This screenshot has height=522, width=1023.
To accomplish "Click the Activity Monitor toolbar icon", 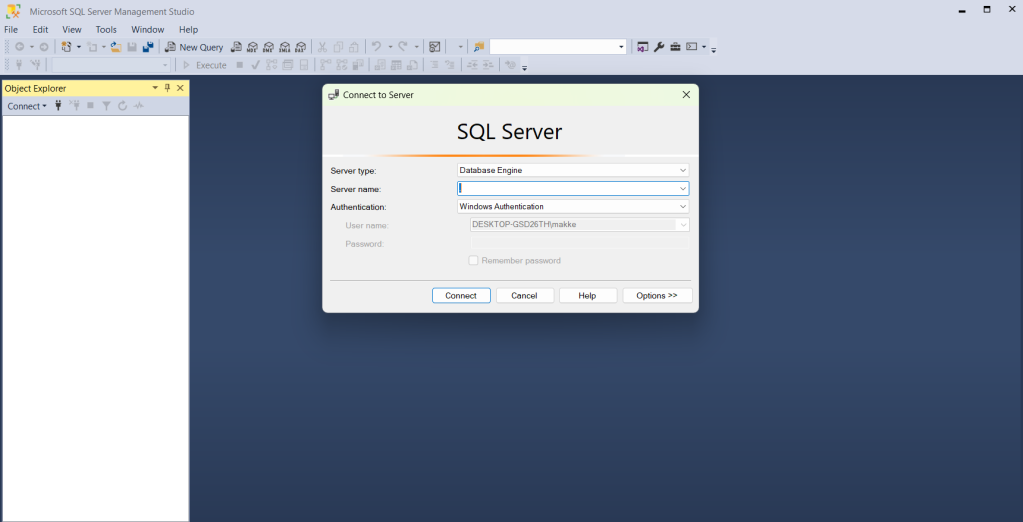I will point(435,47).
